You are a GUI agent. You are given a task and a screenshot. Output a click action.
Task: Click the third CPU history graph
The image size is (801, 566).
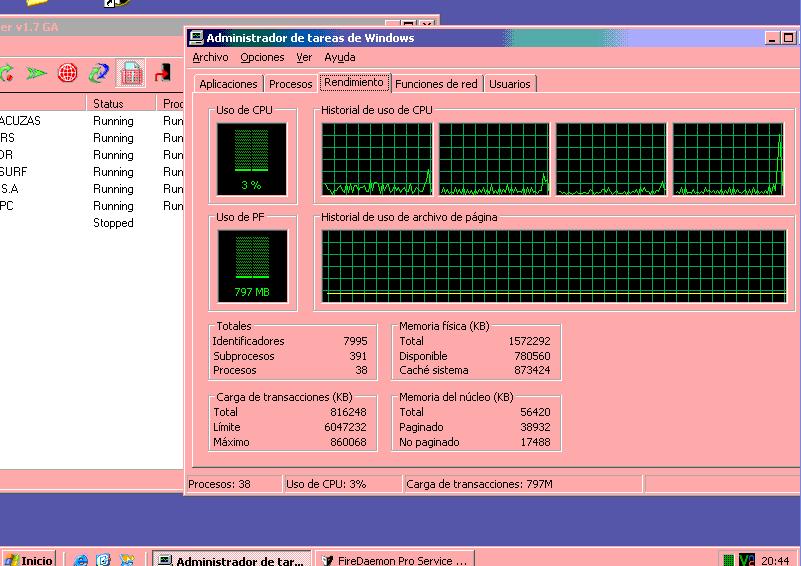(611, 159)
